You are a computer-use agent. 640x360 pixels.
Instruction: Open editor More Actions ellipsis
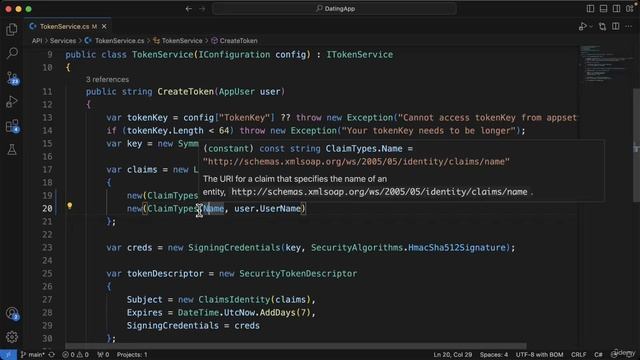tap(629, 27)
